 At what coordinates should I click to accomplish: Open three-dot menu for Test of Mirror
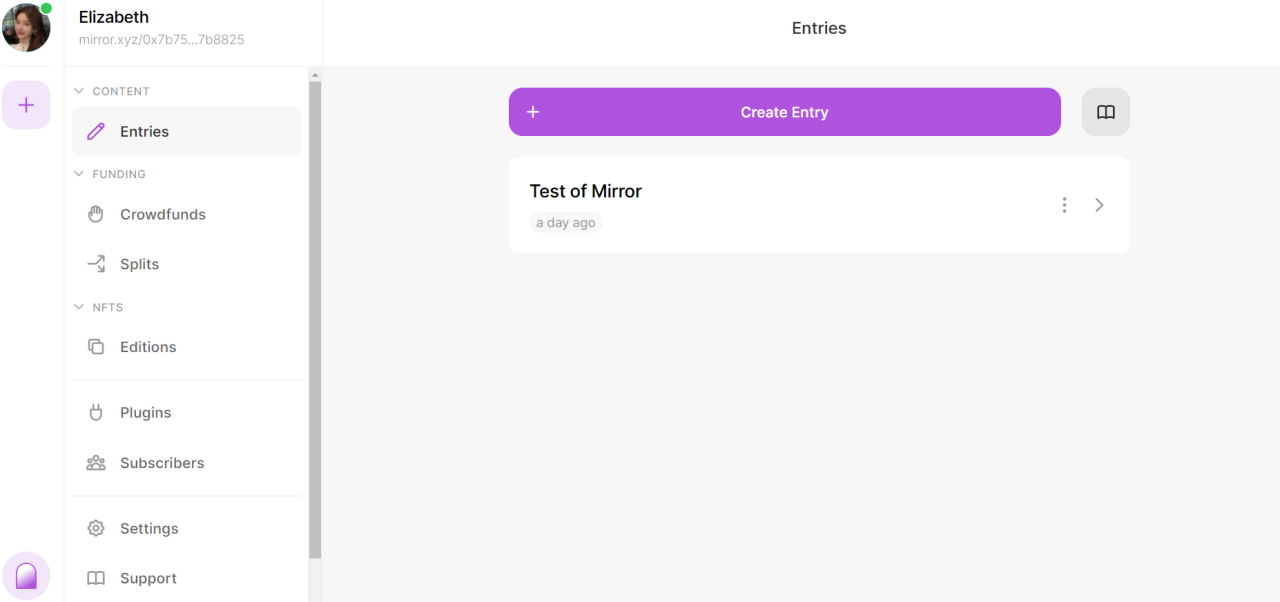pos(1064,205)
